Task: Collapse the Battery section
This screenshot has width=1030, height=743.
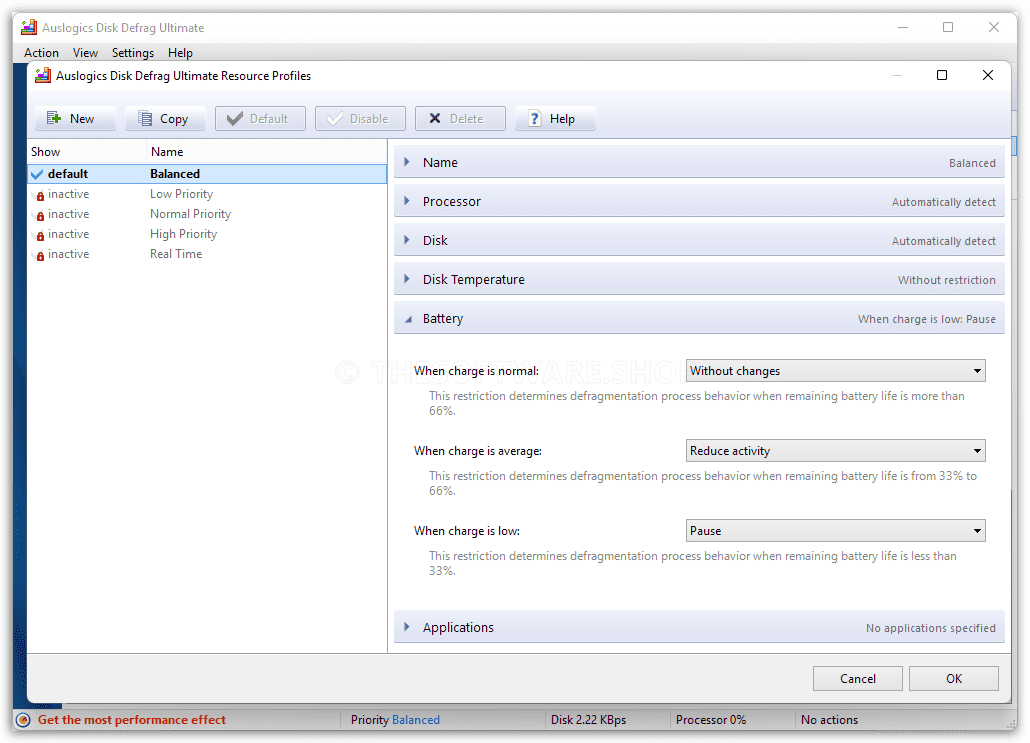Action: (x=699, y=319)
